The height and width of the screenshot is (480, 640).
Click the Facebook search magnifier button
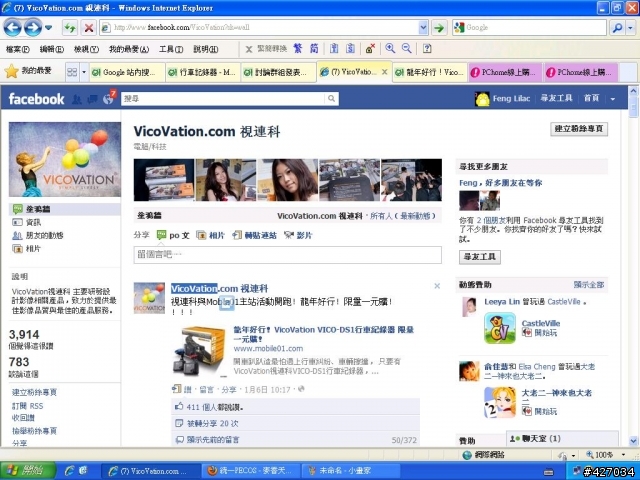(x=332, y=98)
